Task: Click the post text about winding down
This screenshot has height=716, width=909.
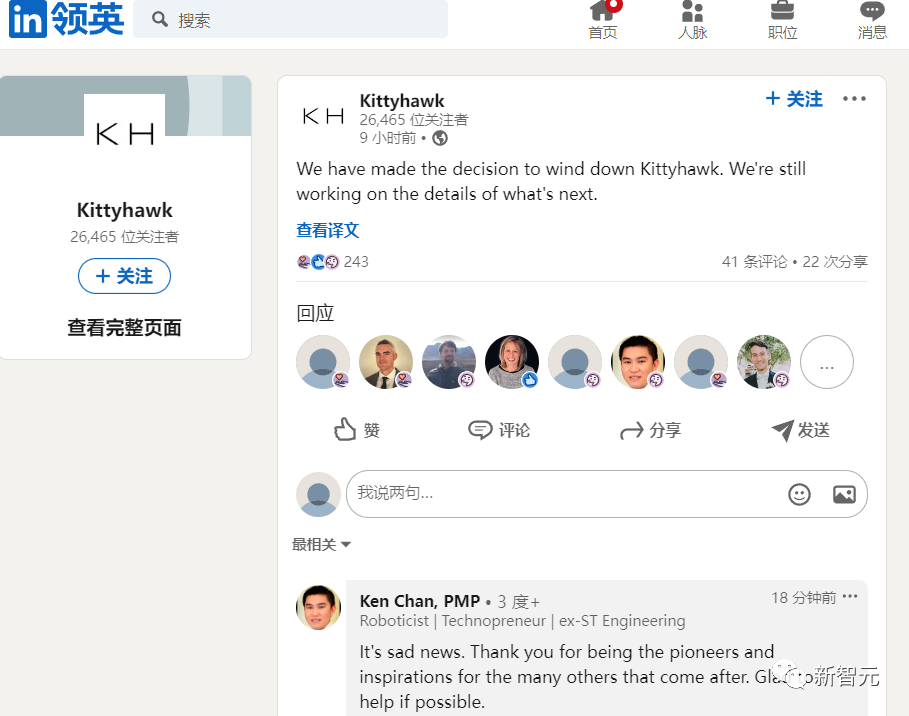Action: click(x=551, y=181)
